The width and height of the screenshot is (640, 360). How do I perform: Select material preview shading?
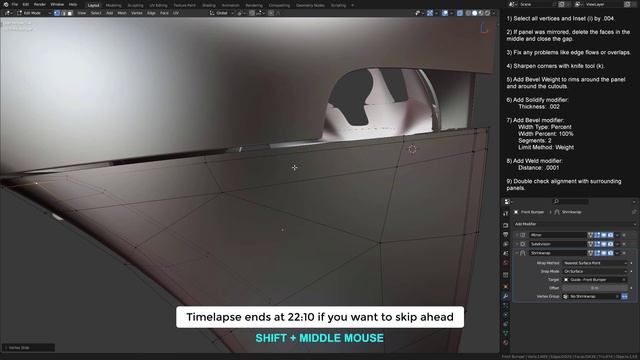pos(481,13)
